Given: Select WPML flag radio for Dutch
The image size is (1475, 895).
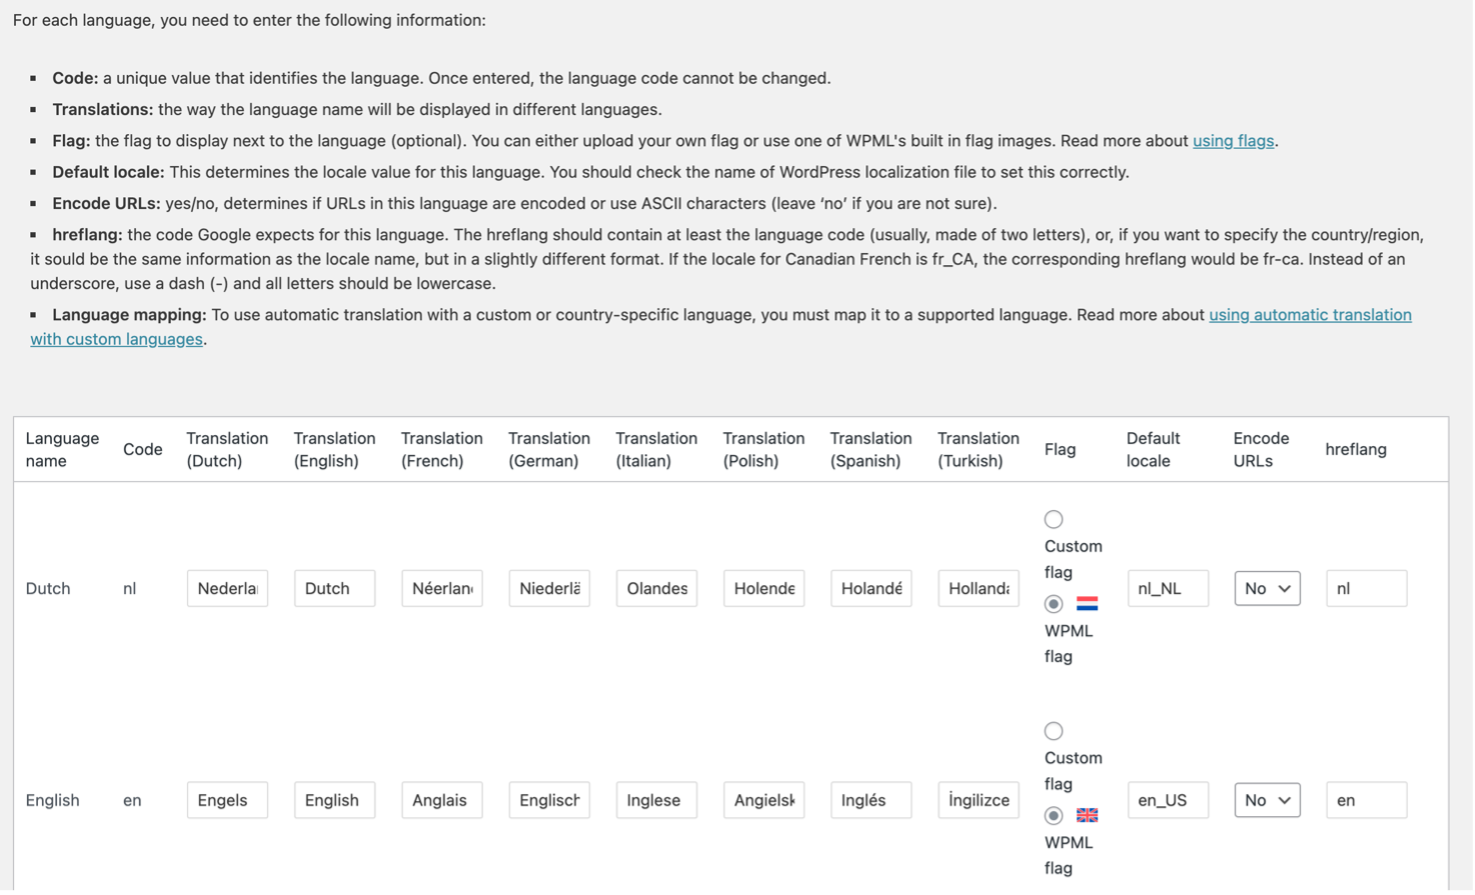Looking at the screenshot, I should pos(1053,604).
